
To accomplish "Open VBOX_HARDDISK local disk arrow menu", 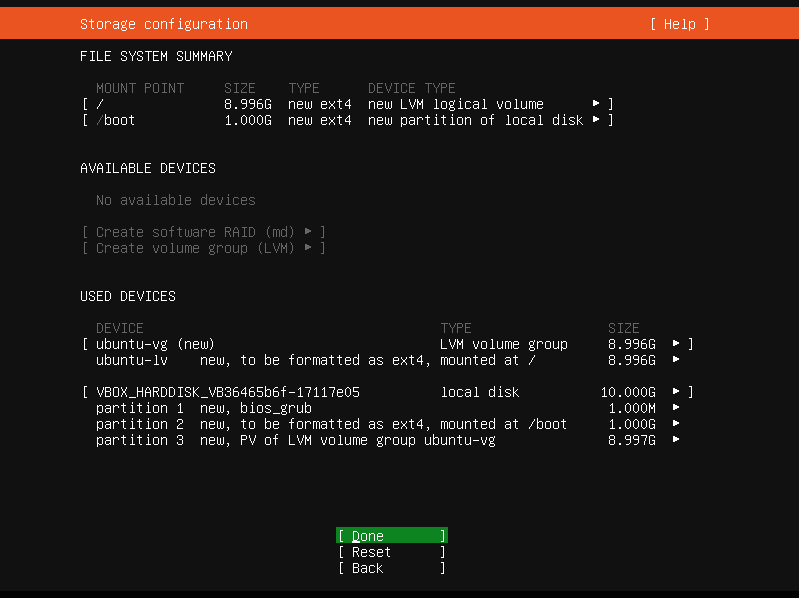I will coord(676,392).
